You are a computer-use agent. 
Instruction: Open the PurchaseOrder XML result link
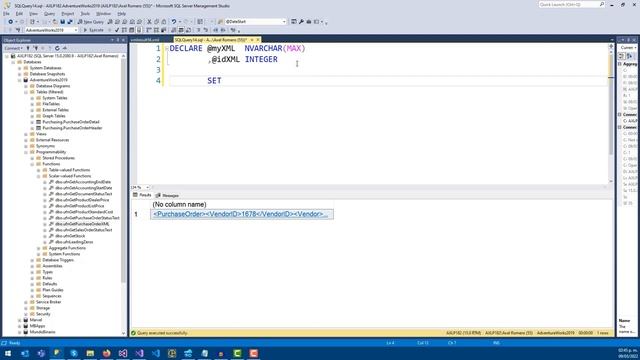tap(240, 214)
